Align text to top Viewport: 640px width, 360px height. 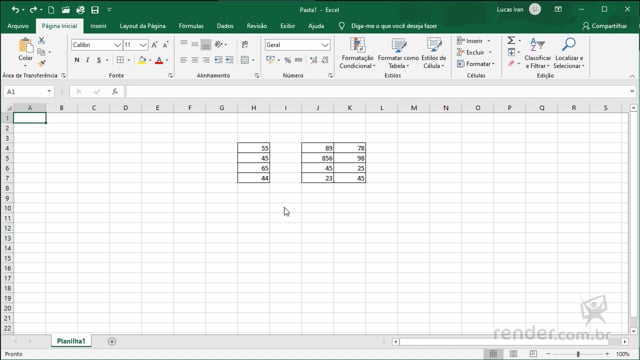click(184, 44)
